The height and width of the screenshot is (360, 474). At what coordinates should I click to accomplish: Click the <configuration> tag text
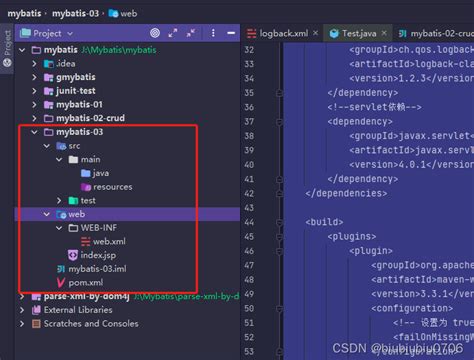tap(412, 308)
